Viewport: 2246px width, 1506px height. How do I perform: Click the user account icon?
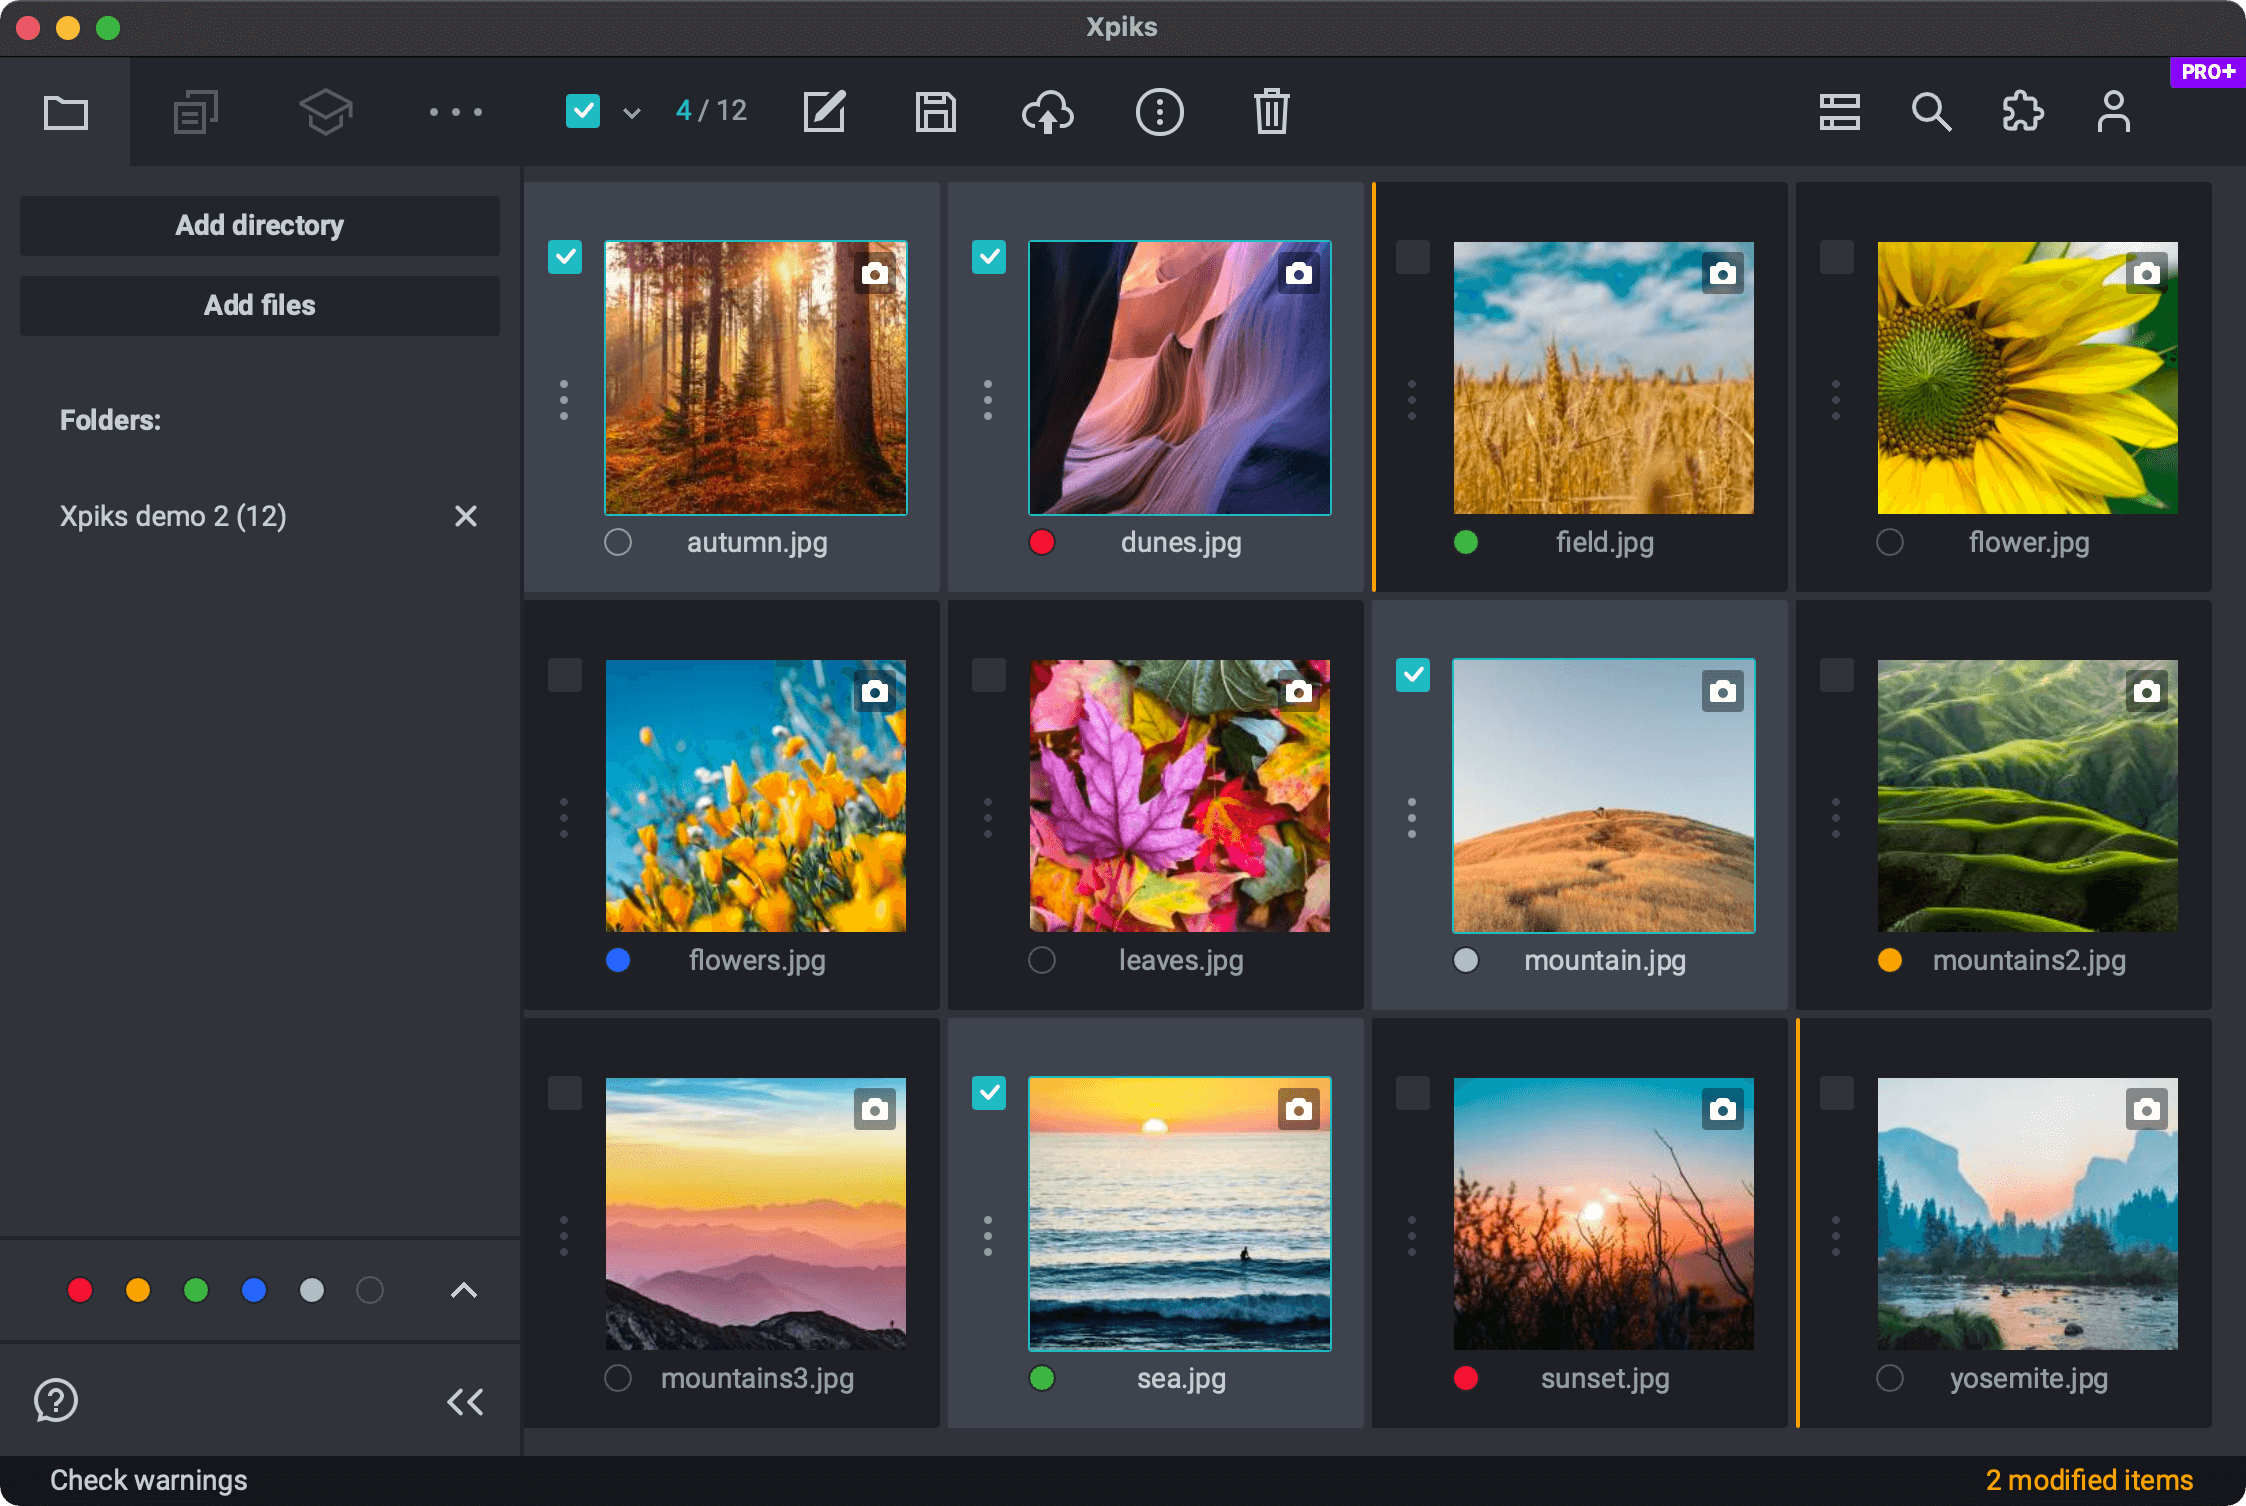coord(2113,112)
